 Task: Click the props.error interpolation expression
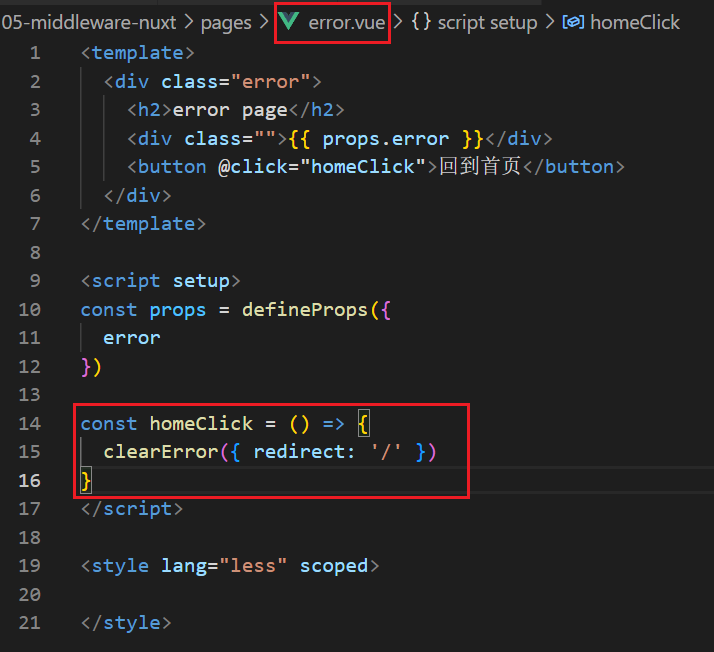point(386,139)
